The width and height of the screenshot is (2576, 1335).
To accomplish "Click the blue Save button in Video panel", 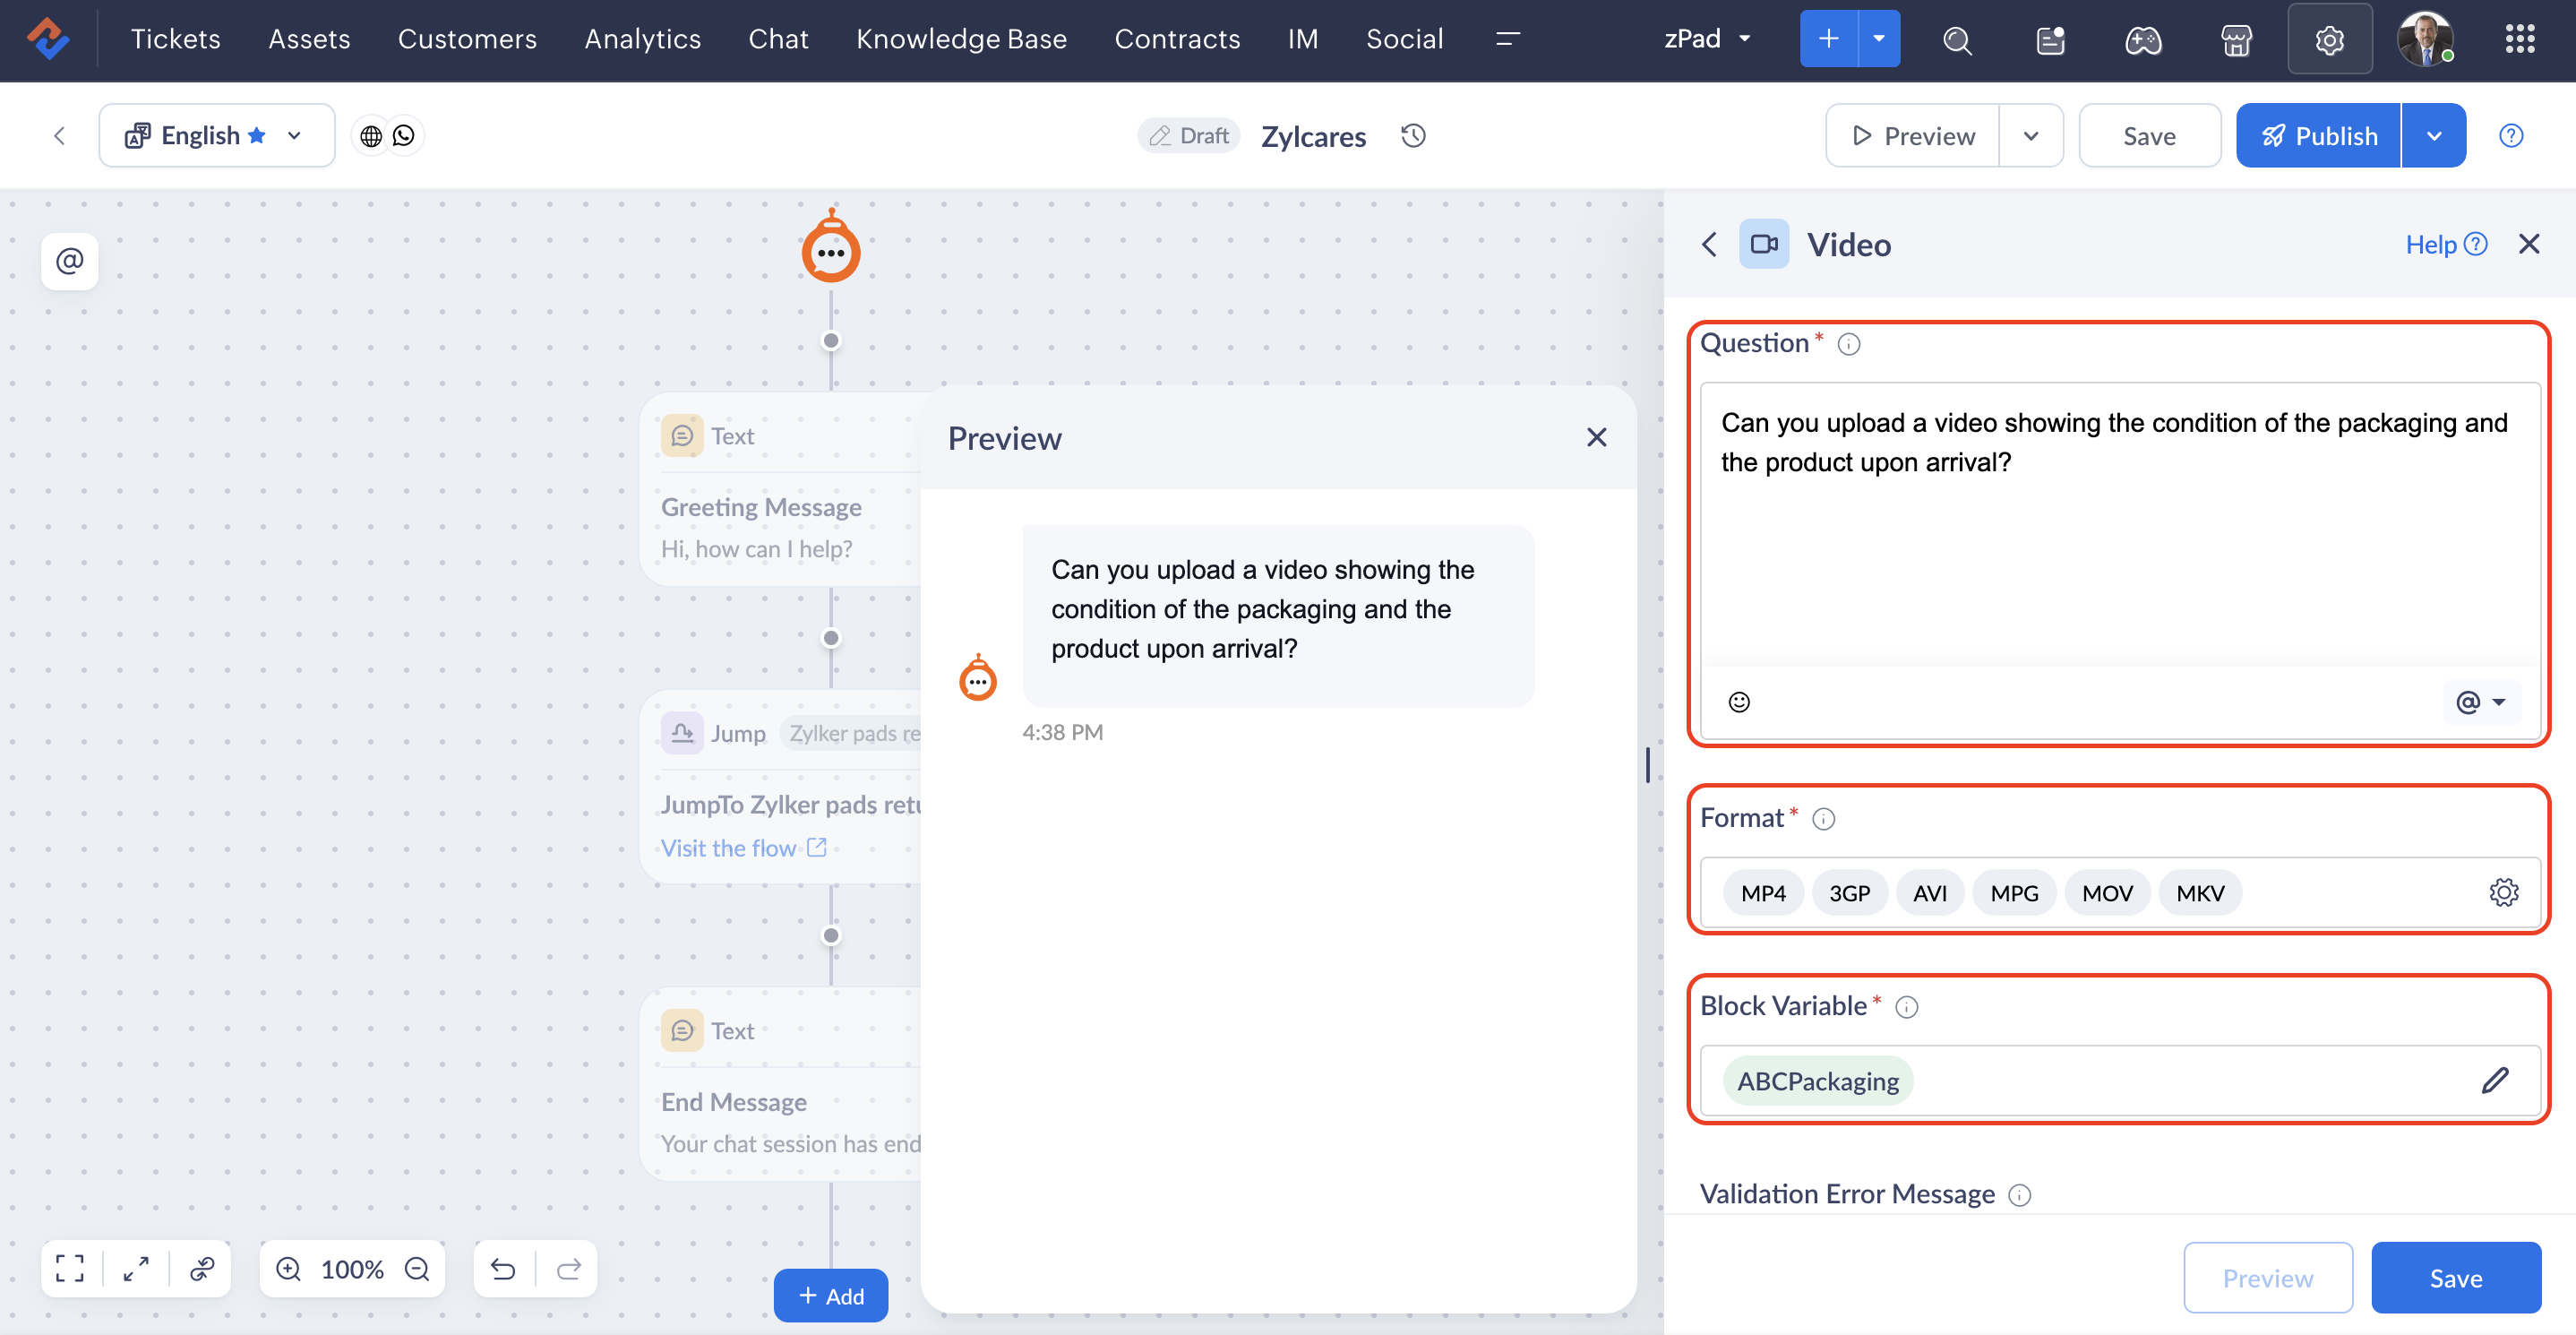I will tap(2455, 1278).
